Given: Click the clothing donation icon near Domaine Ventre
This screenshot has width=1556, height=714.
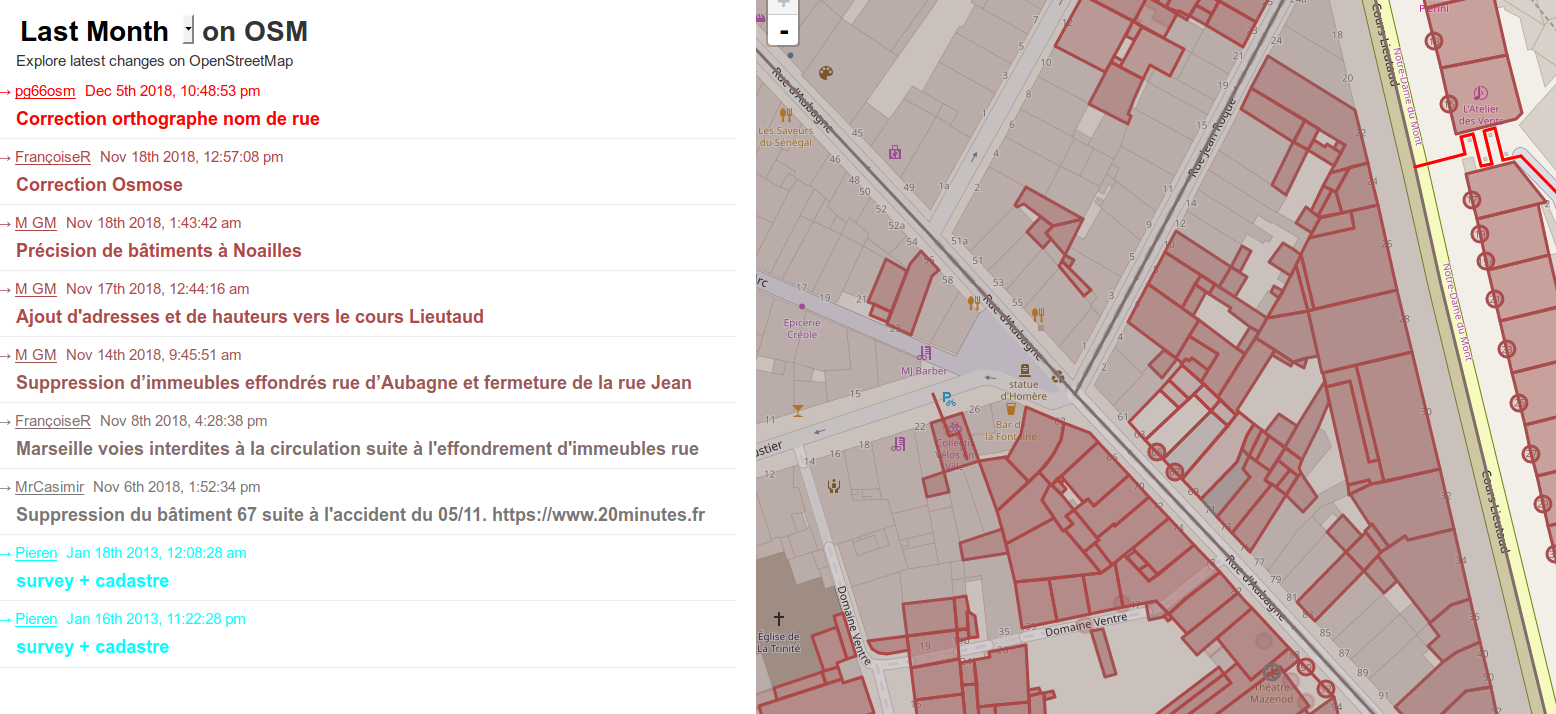Looking at the screenshot, I should tap(834, 486).
